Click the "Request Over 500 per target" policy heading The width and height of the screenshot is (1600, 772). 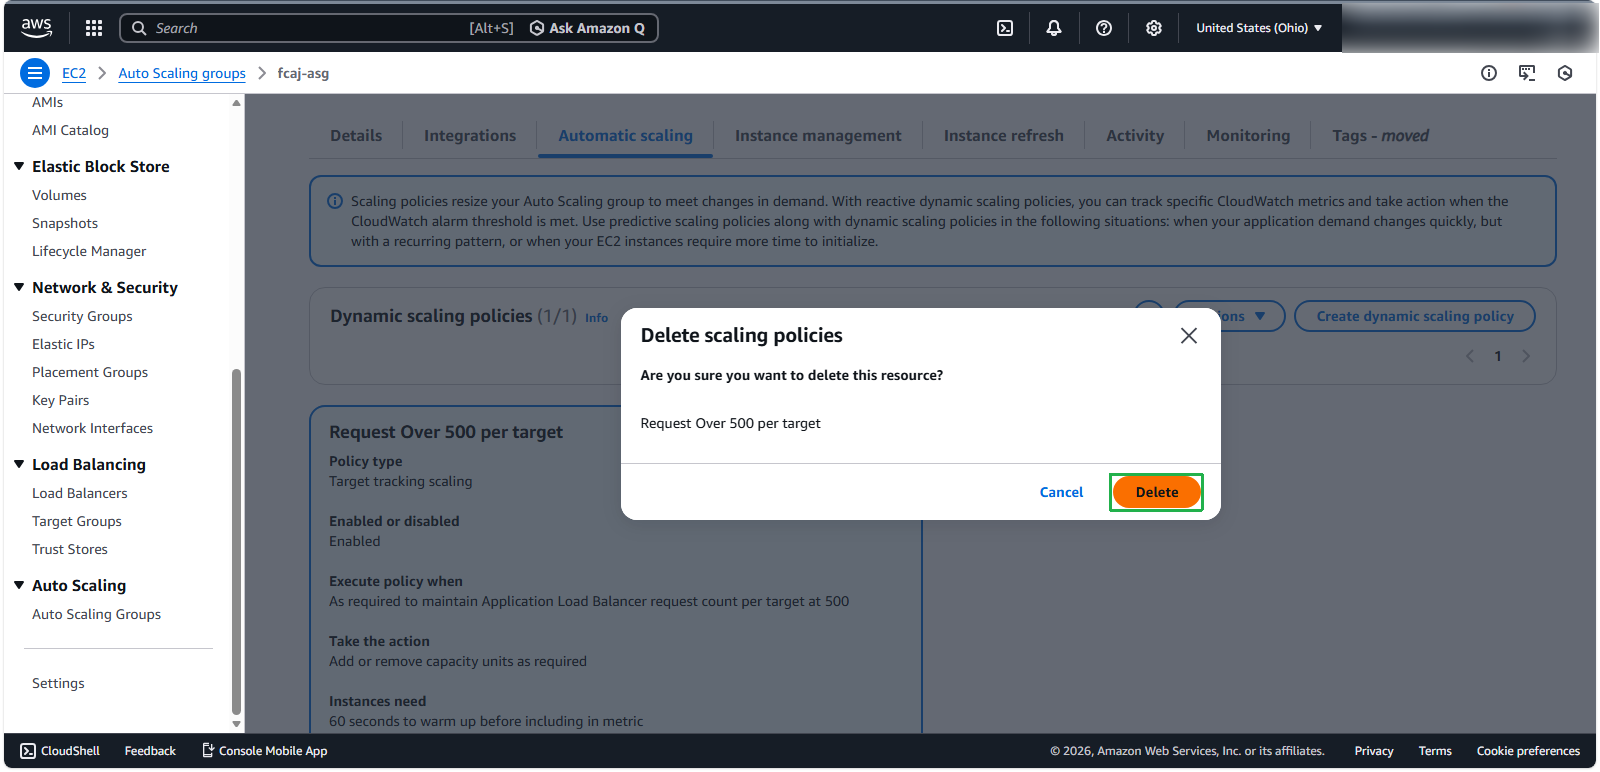click(446, 432)
